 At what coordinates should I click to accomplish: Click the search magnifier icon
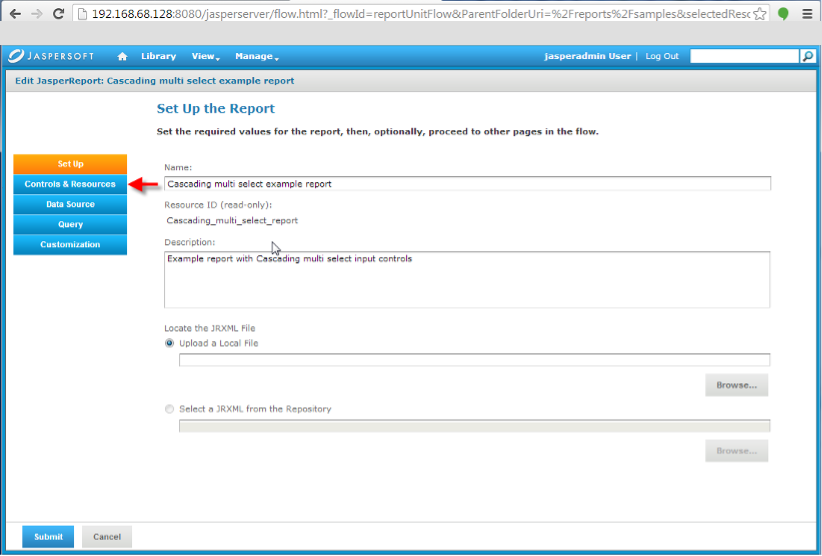point(808,56)
